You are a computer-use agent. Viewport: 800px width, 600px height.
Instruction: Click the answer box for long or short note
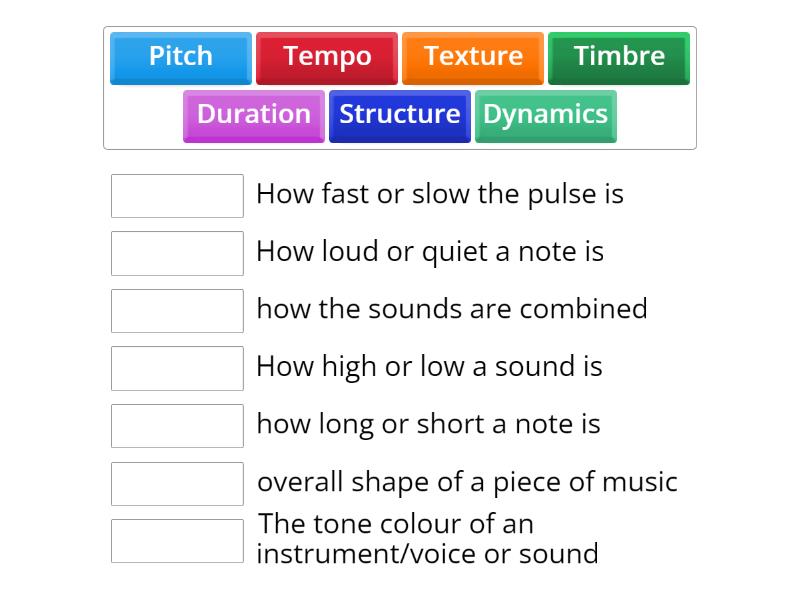177,425
